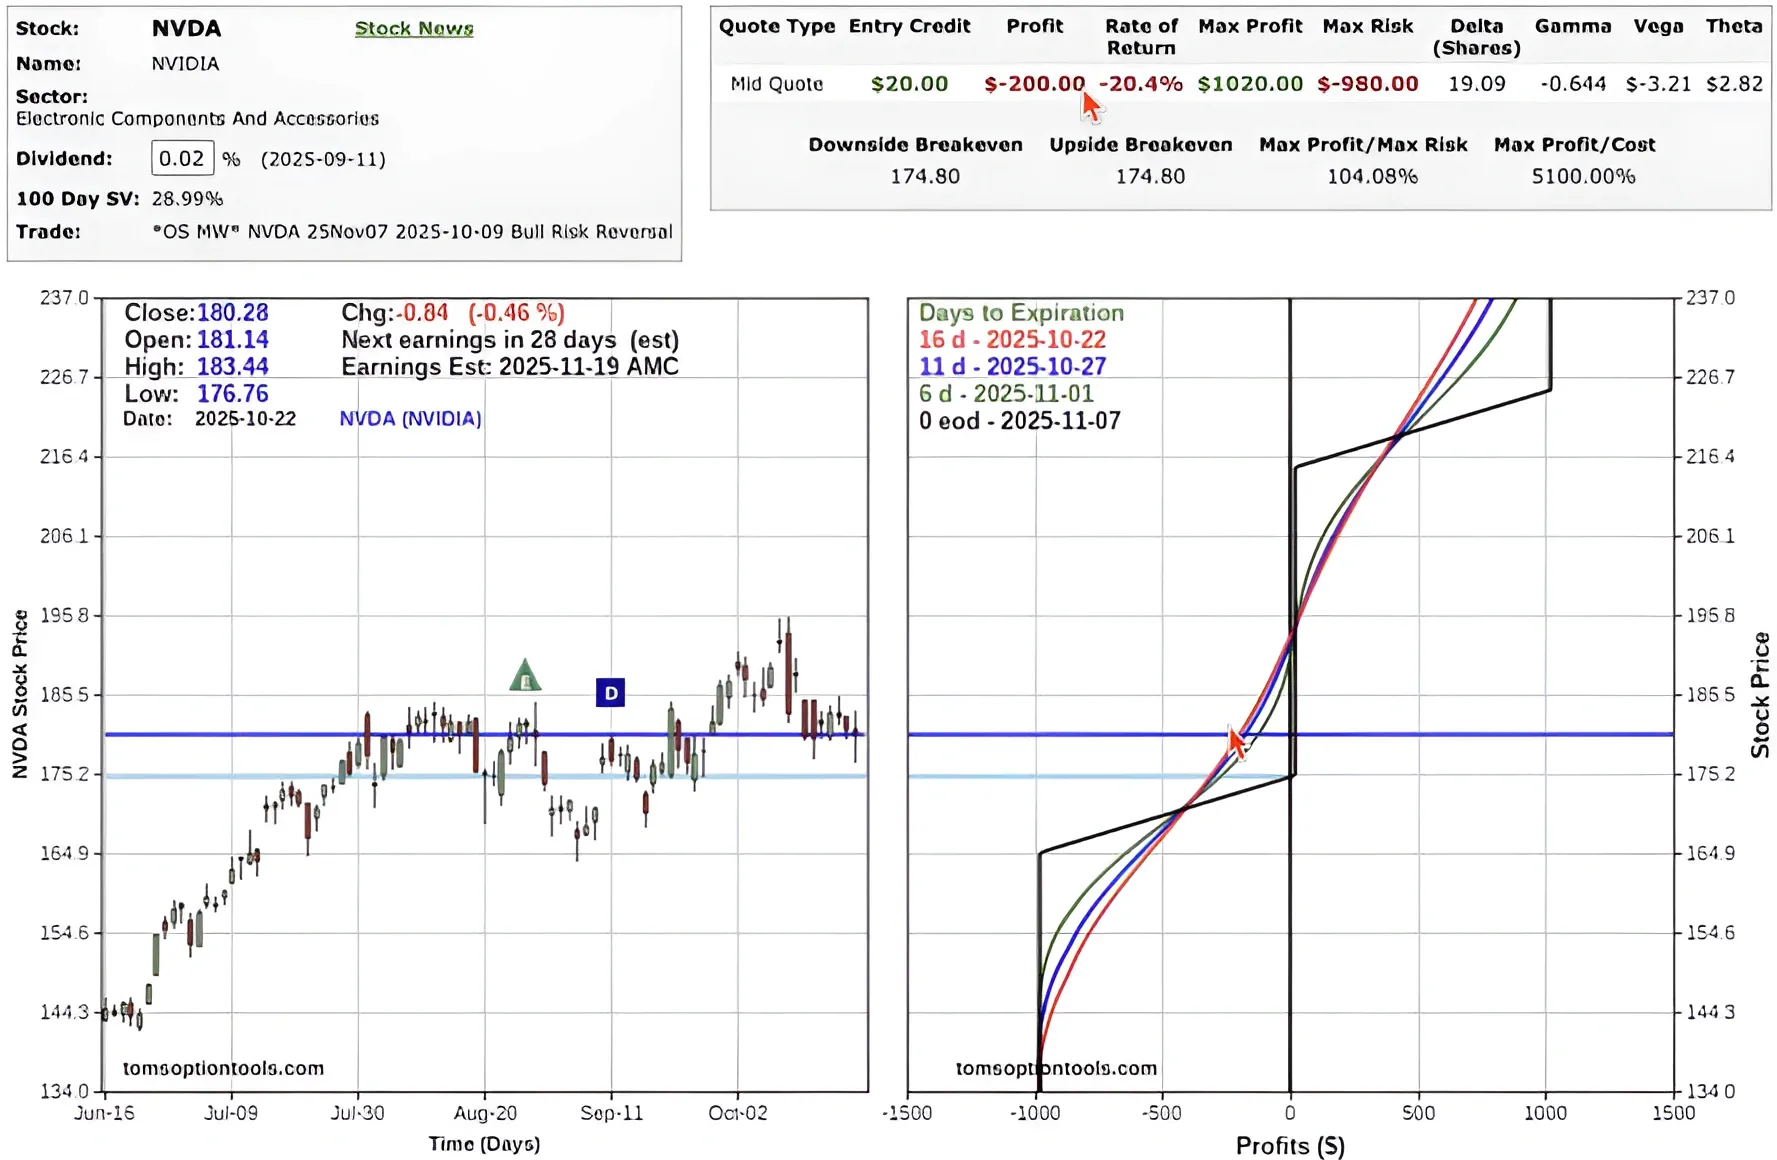Click the Max Profit column header in the quote row
The width and height of the screenshot is (1777, 1160).
[x=1250, y=26]
